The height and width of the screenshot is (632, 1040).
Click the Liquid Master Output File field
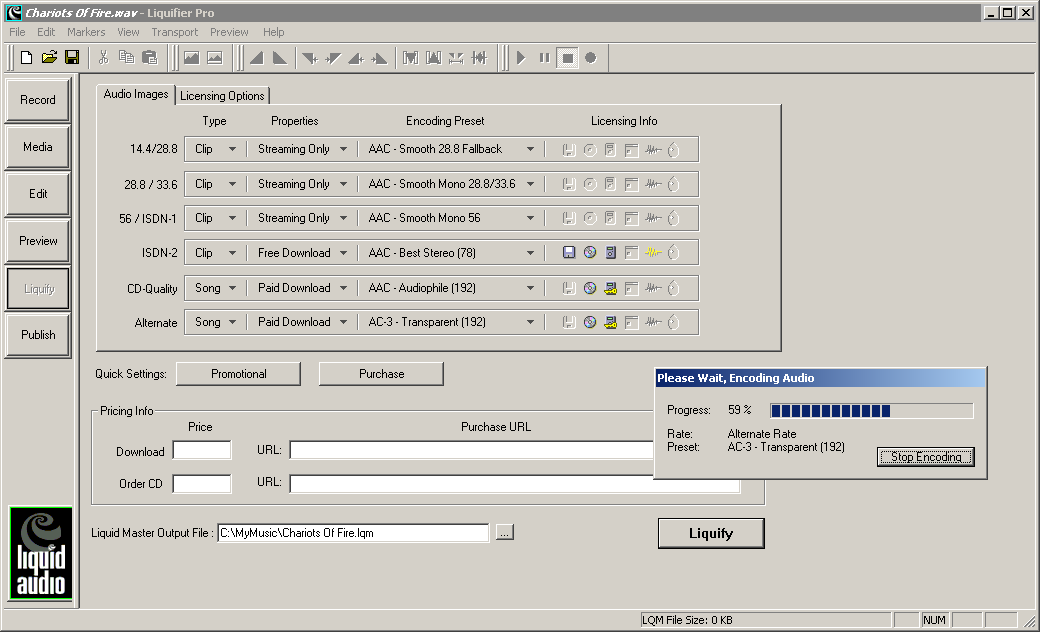(354, 533)
